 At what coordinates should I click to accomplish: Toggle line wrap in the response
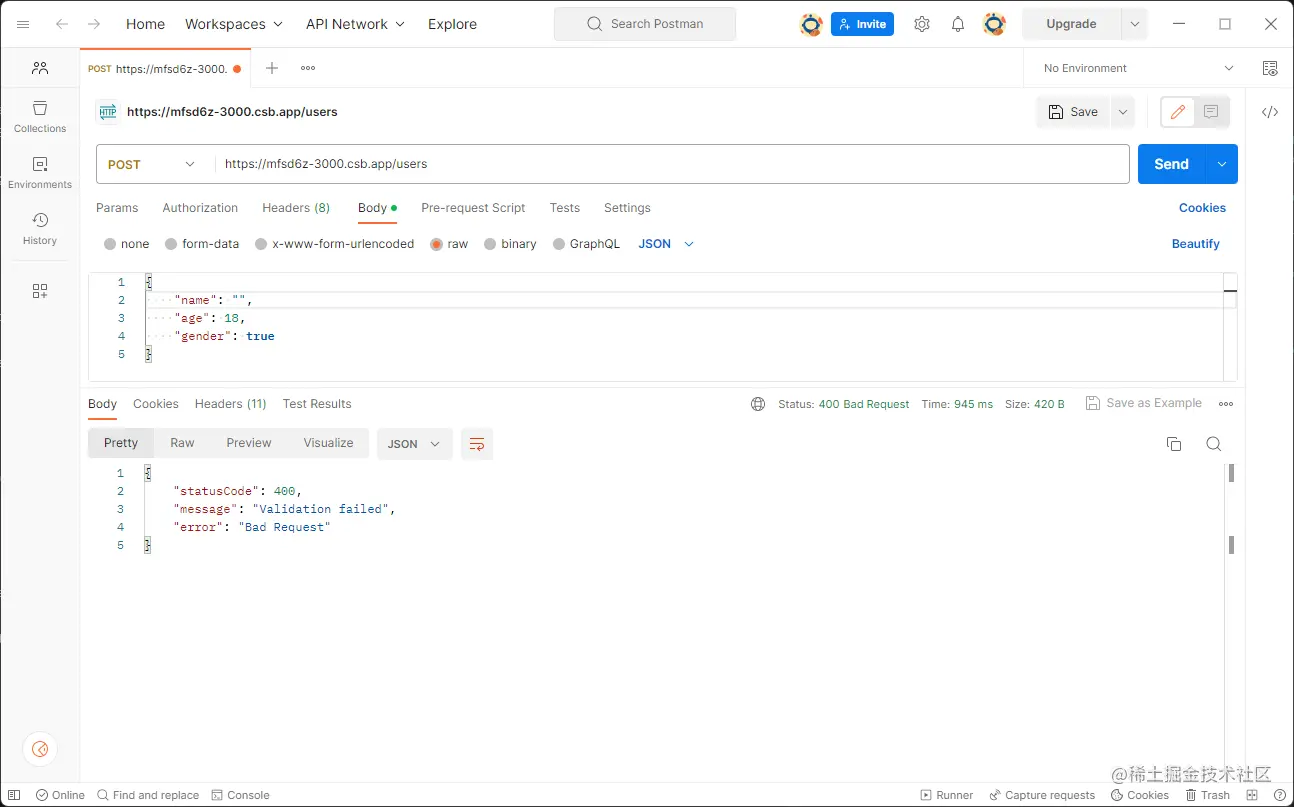[477, 444]
